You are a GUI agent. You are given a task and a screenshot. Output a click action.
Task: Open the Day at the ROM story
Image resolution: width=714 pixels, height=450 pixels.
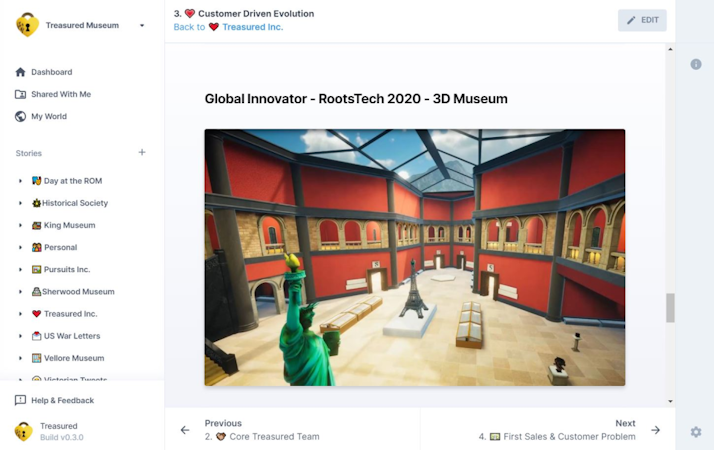[73, 181]
